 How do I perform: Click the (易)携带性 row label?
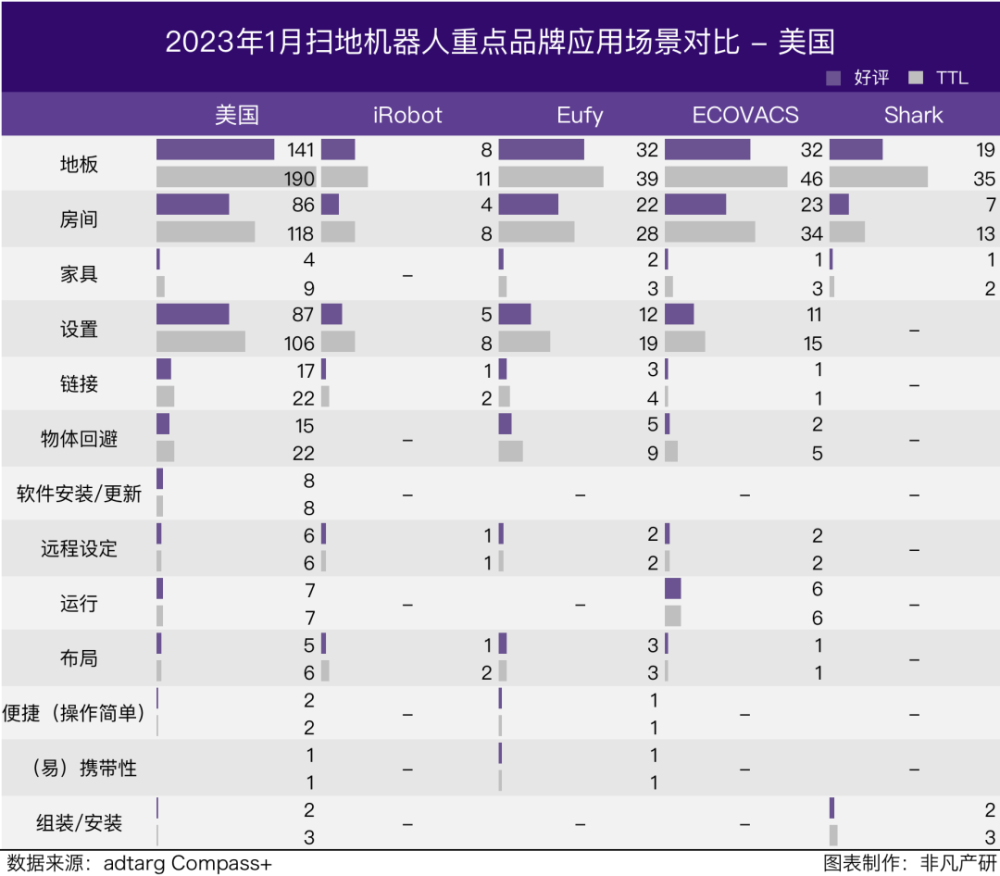tap(84, 768)
